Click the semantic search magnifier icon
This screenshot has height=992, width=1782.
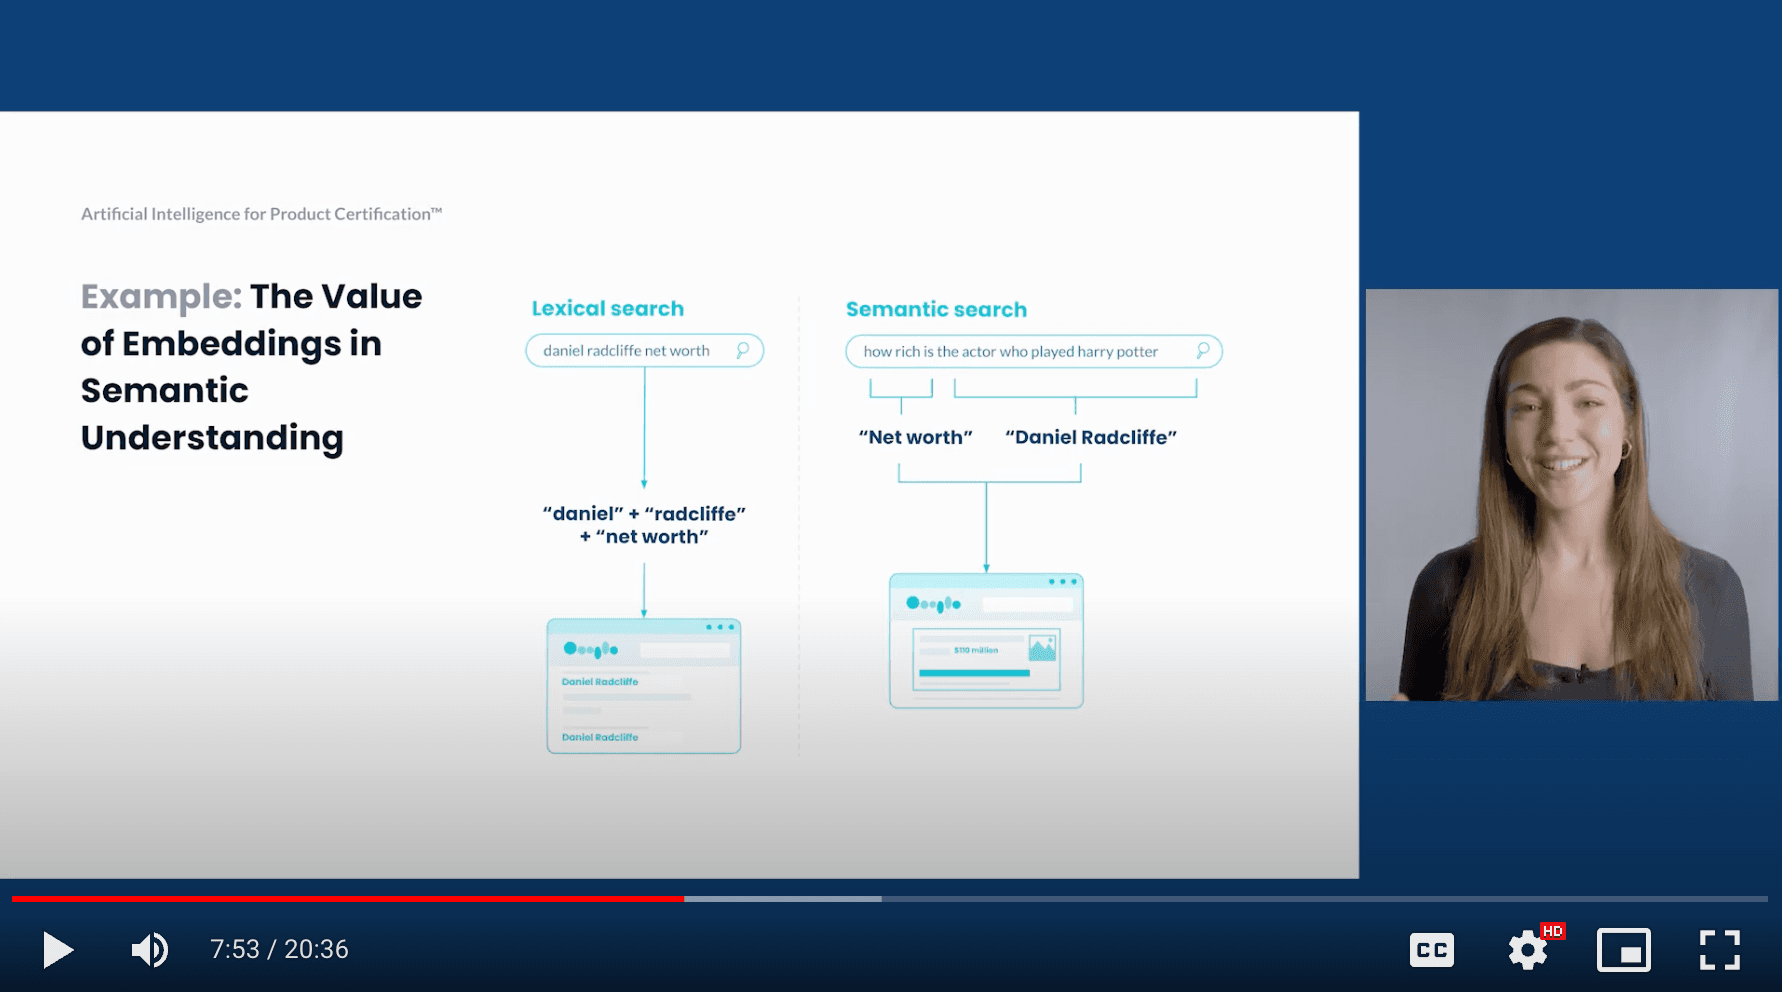(1203, 351)
